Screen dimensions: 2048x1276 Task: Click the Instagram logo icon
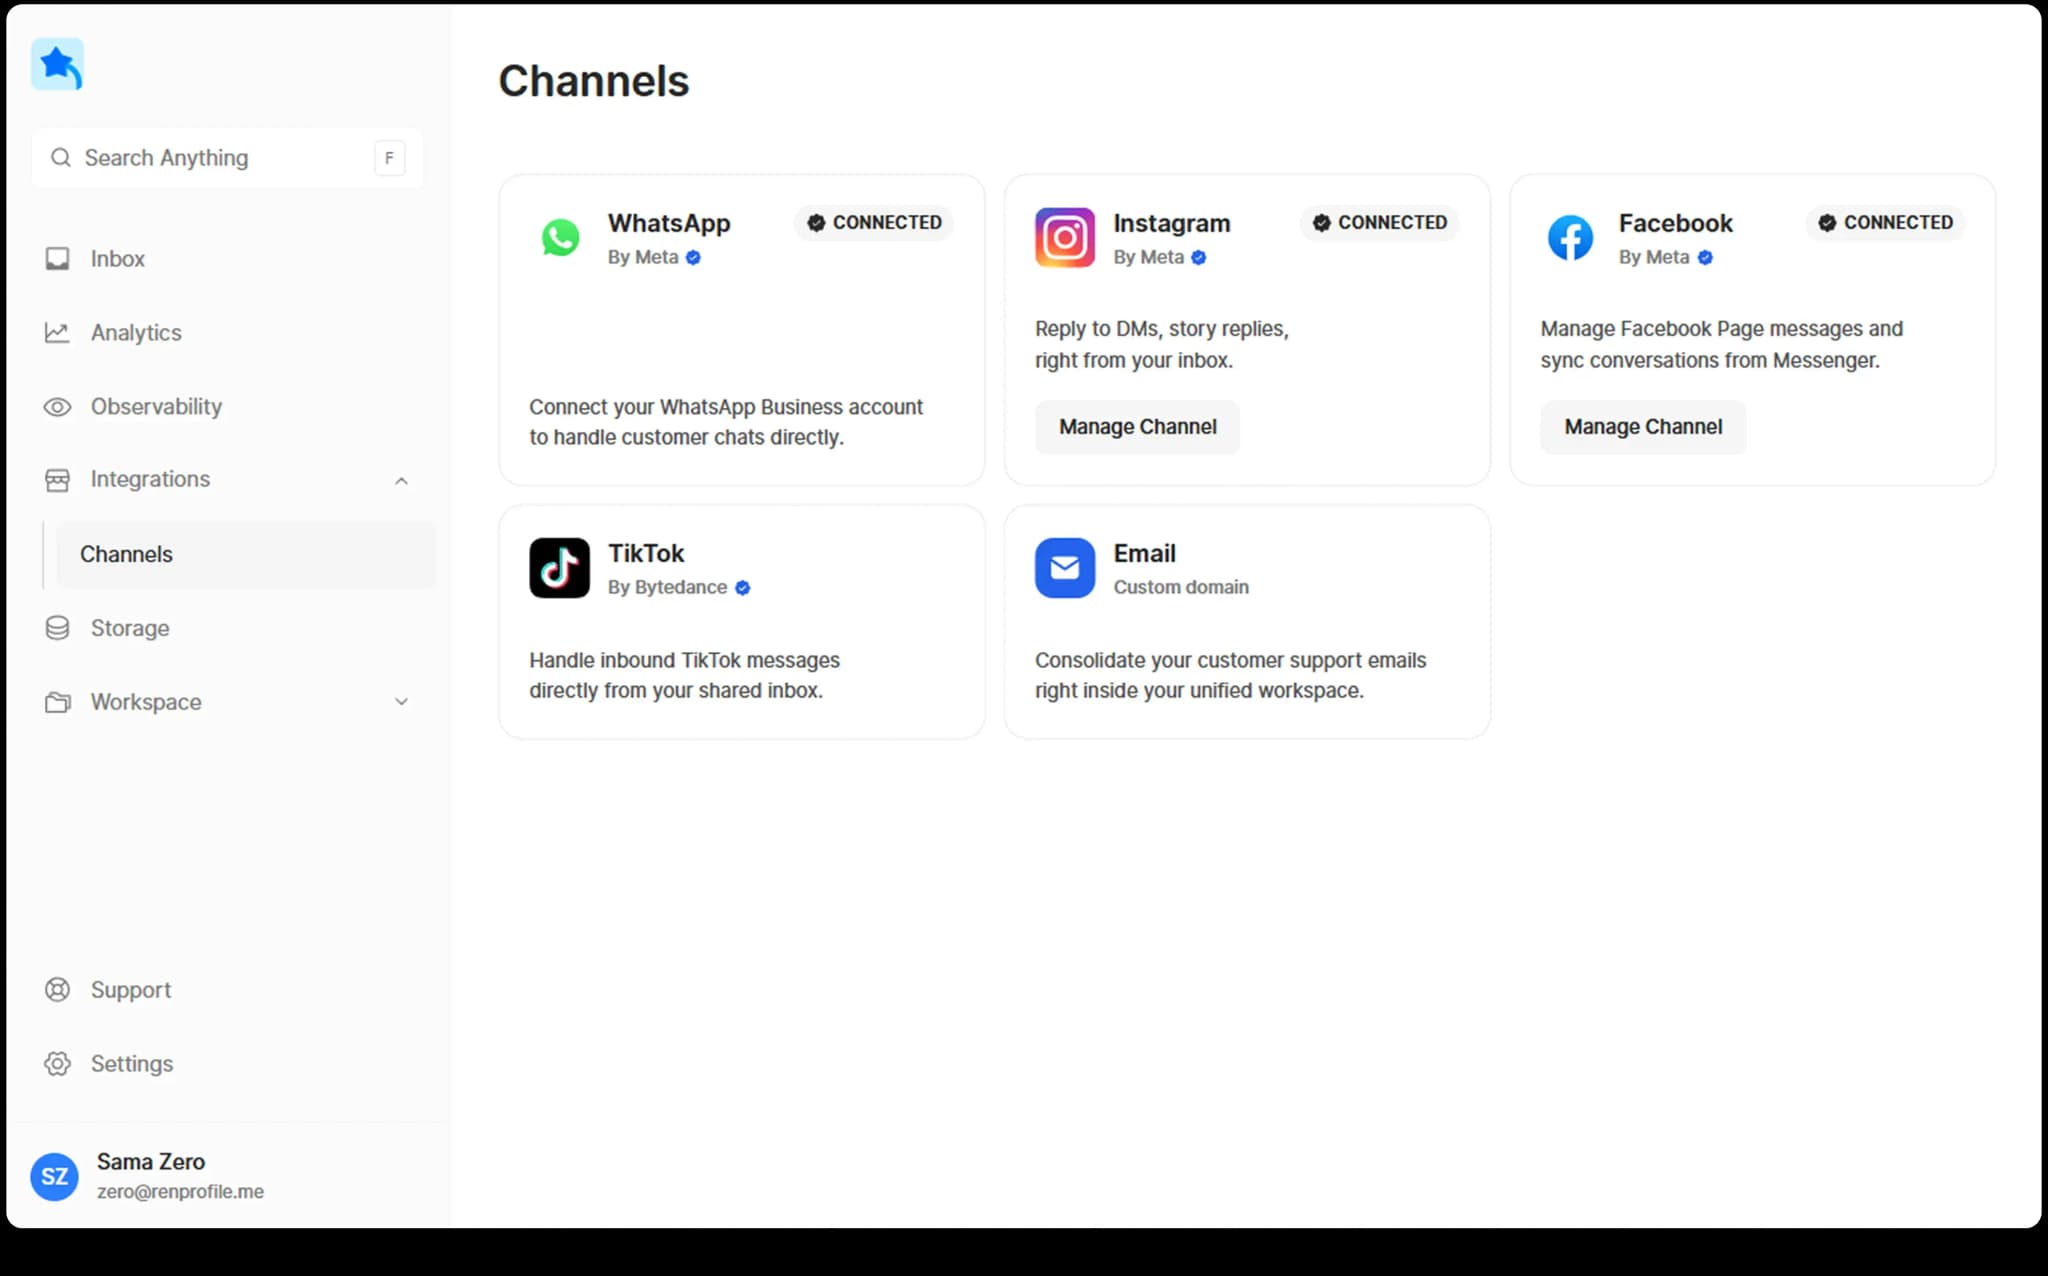coord(1064,238)
